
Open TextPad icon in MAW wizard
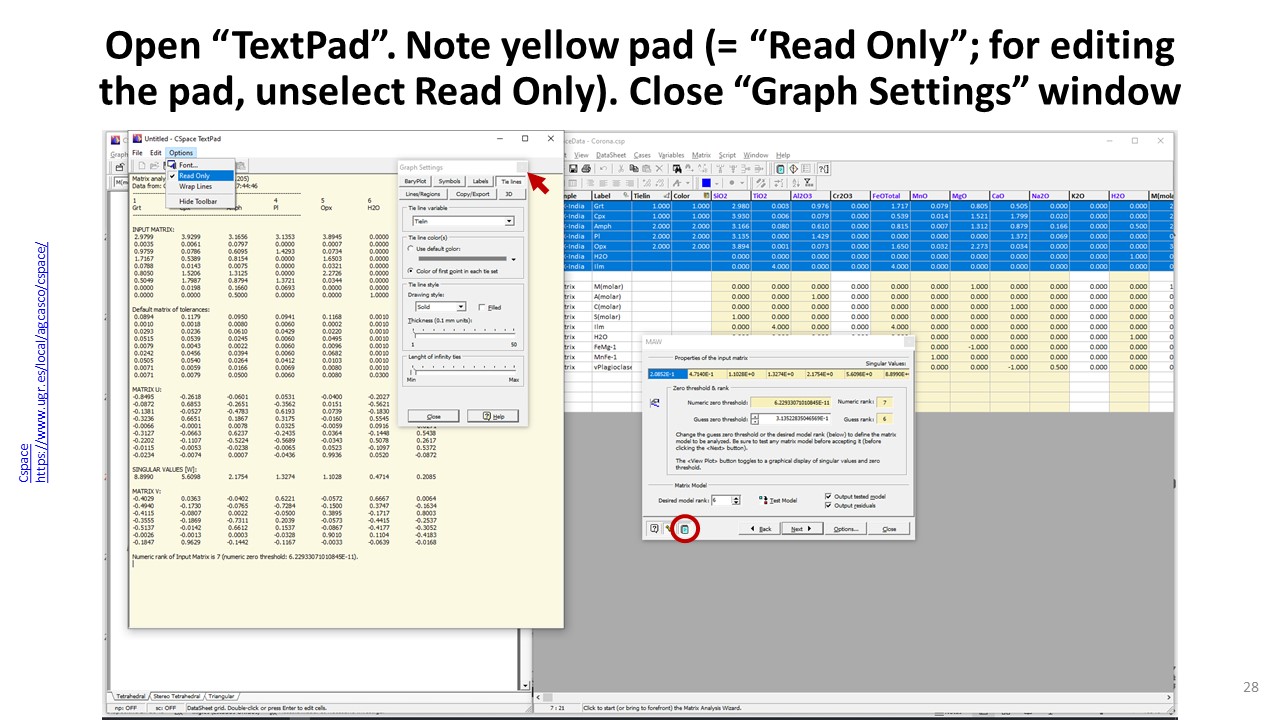pos(685,528)
